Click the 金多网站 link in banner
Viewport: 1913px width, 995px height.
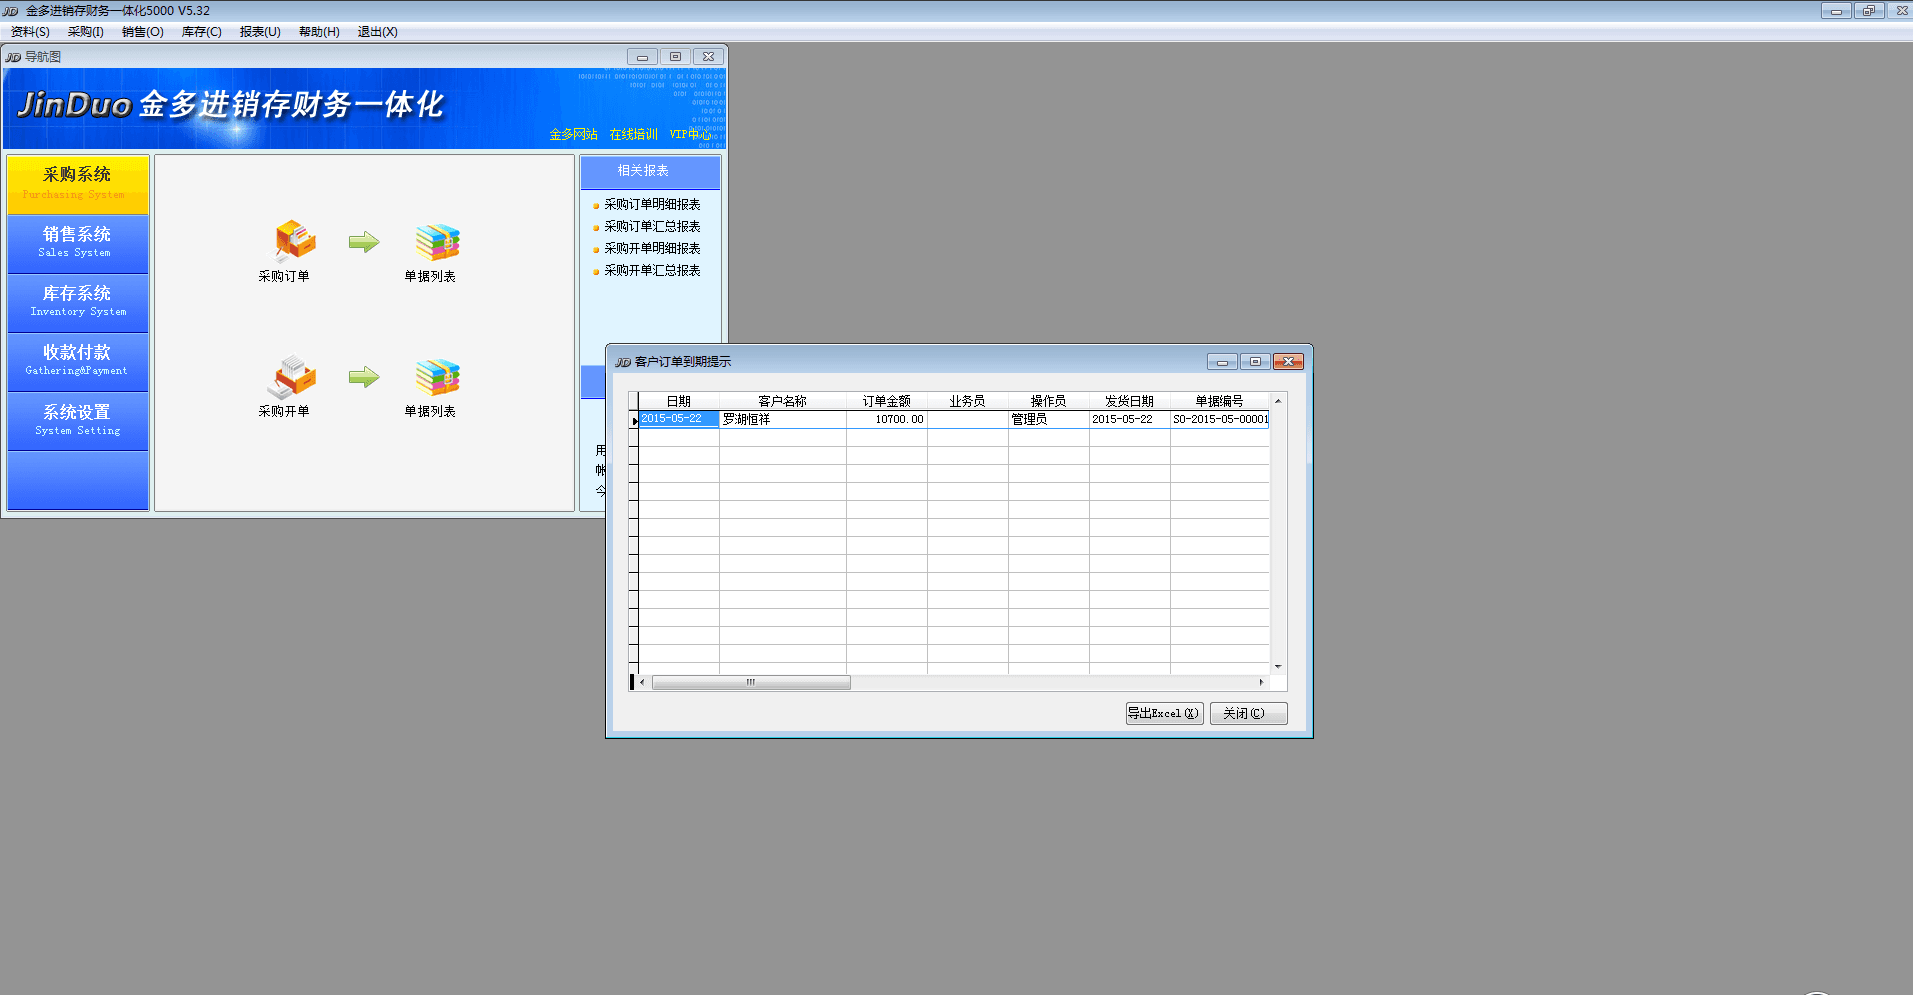point(573,134)
